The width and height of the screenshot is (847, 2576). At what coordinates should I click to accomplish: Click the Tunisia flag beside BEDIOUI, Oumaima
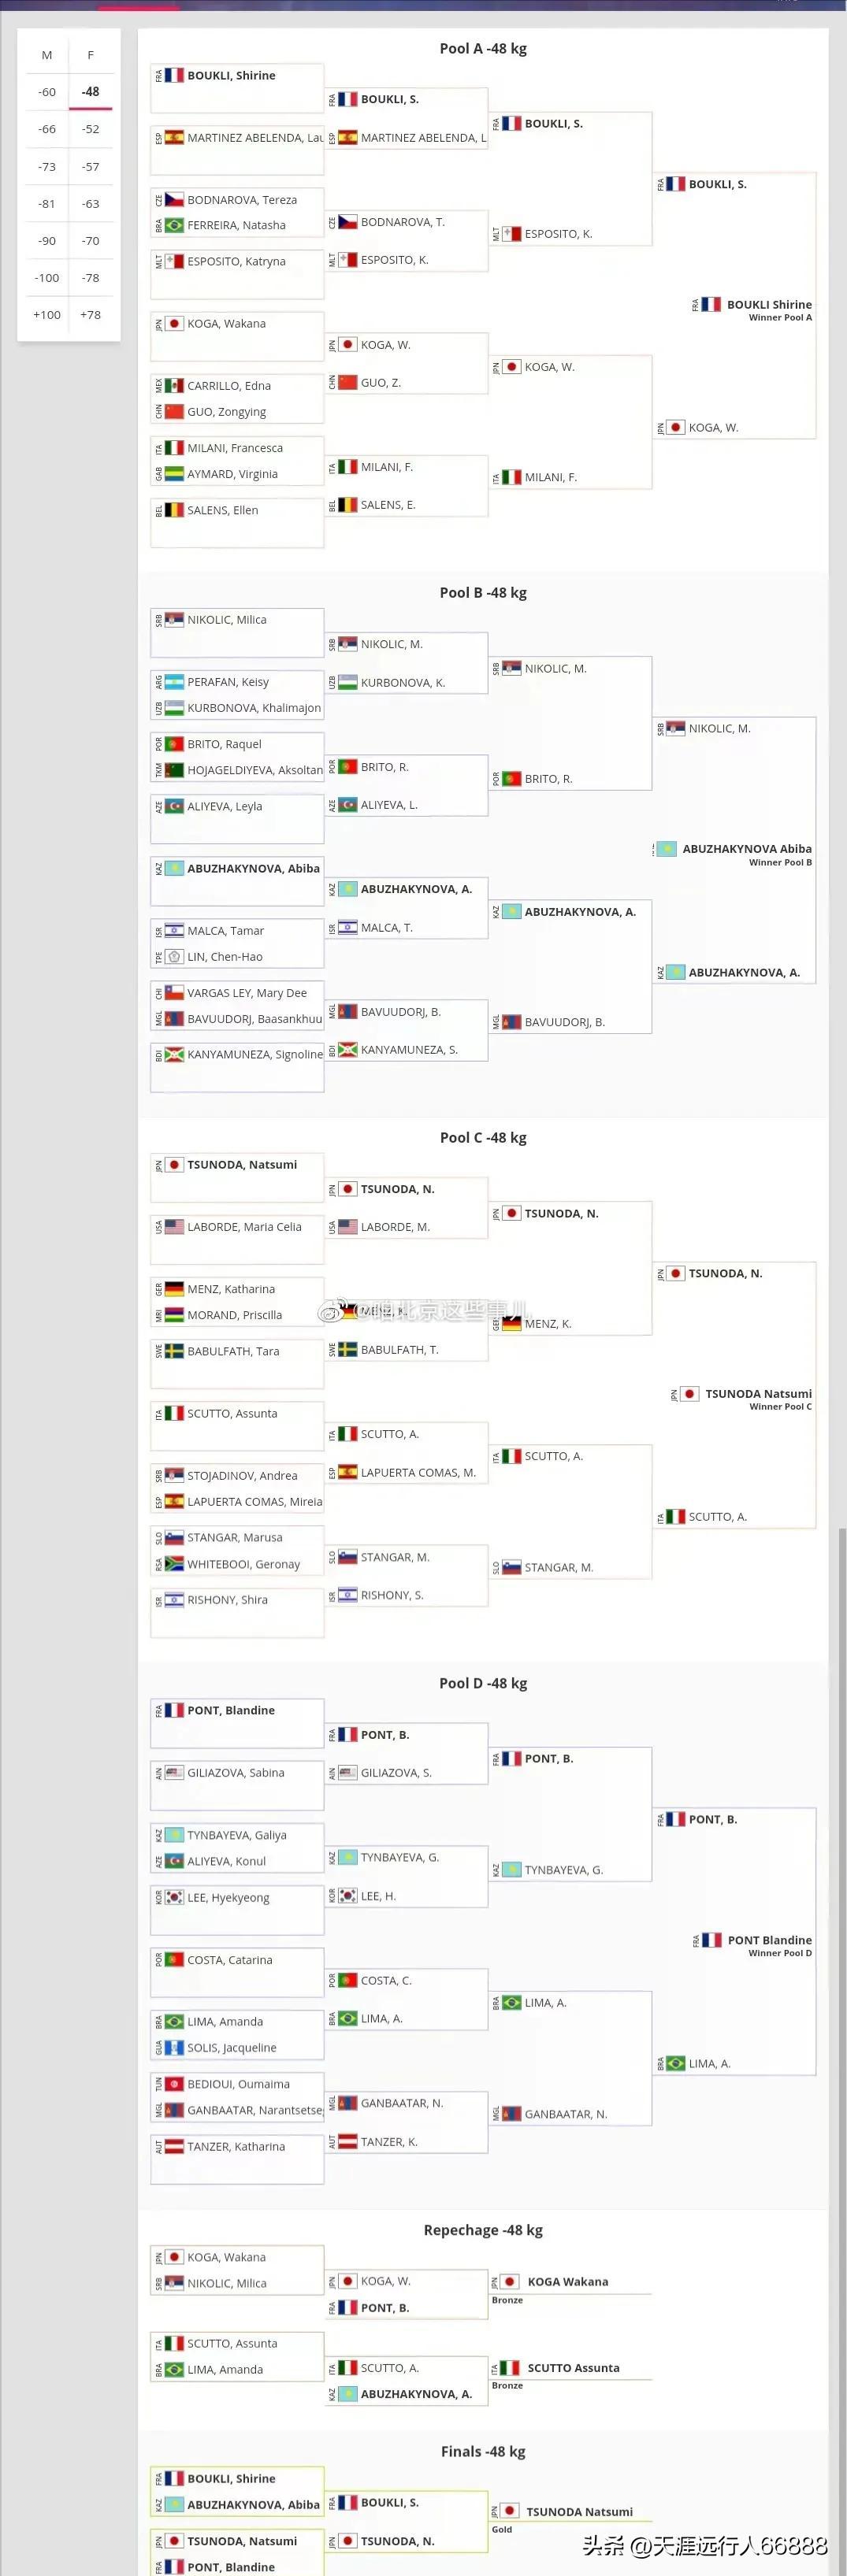[x=174, y=2084]
